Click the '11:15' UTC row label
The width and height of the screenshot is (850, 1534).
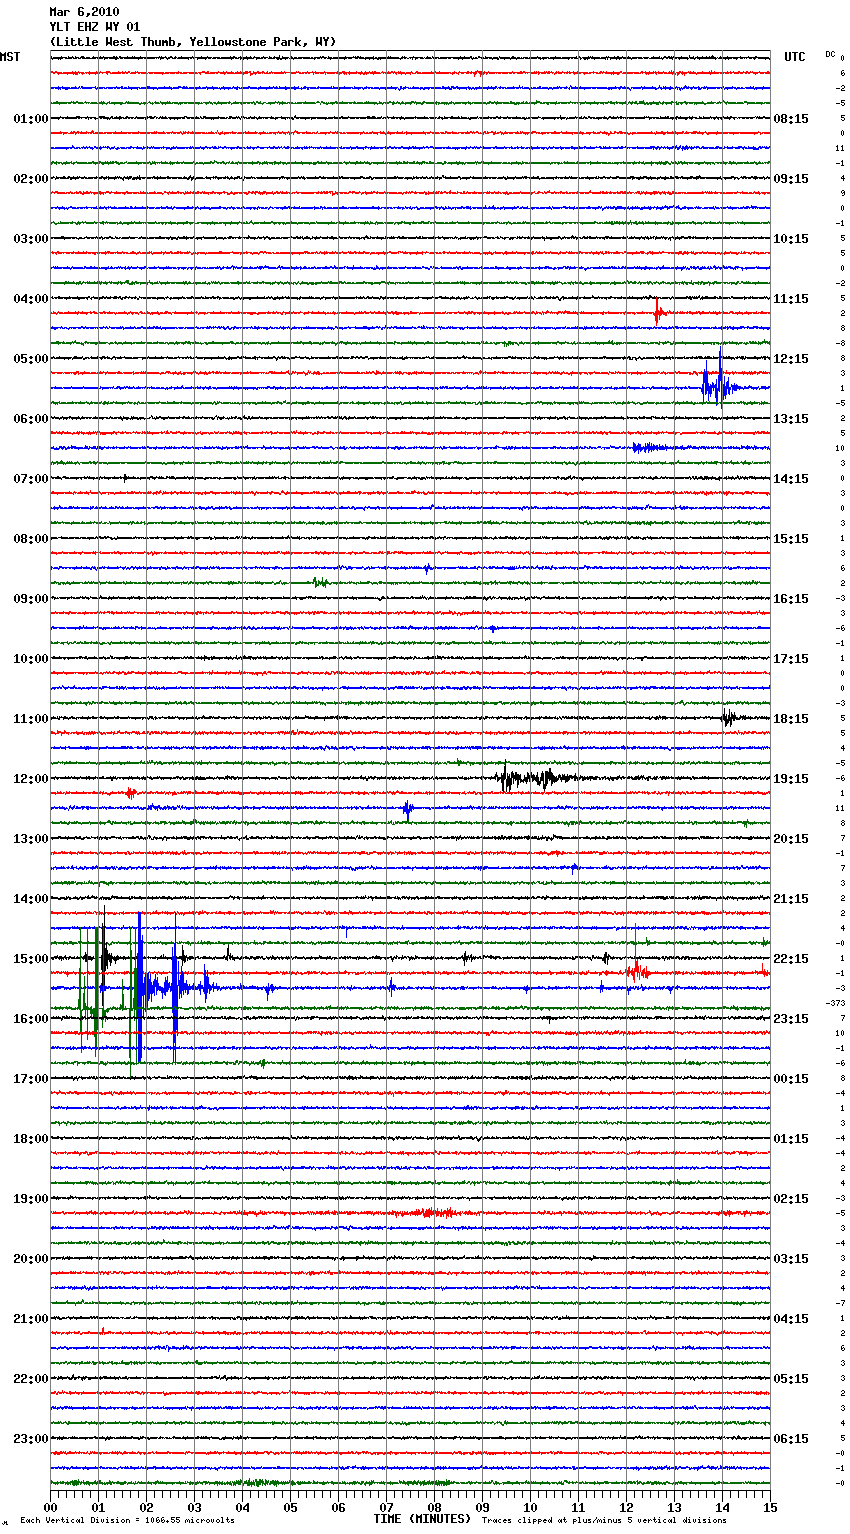point(791,299)
